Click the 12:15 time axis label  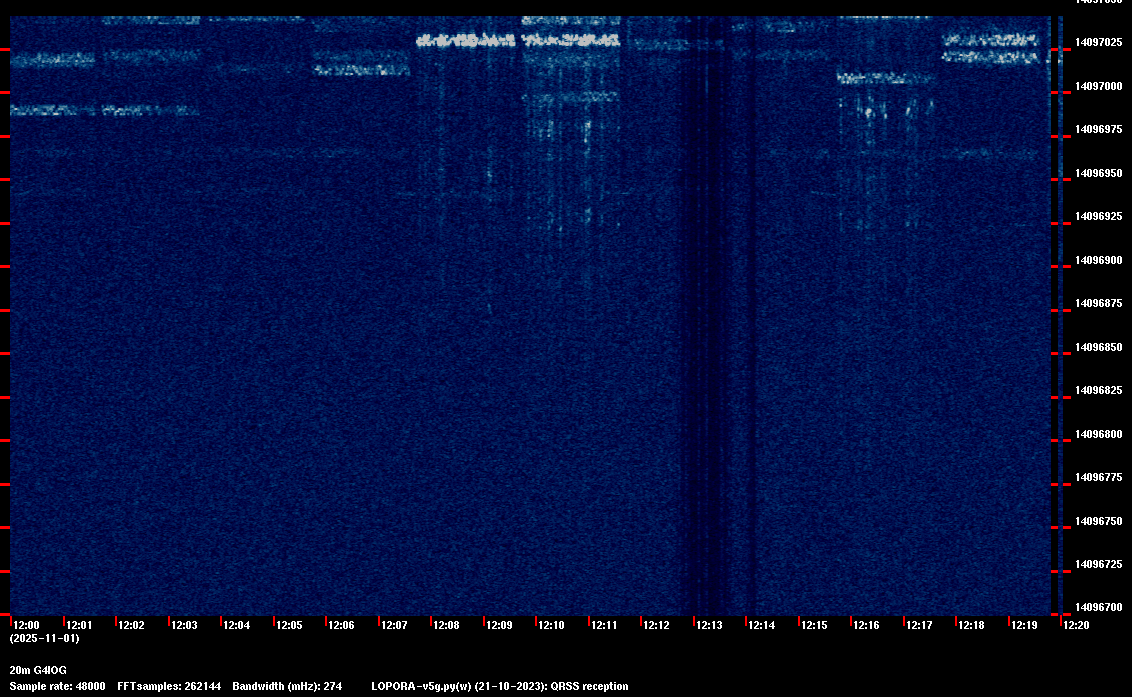(814, 625)
